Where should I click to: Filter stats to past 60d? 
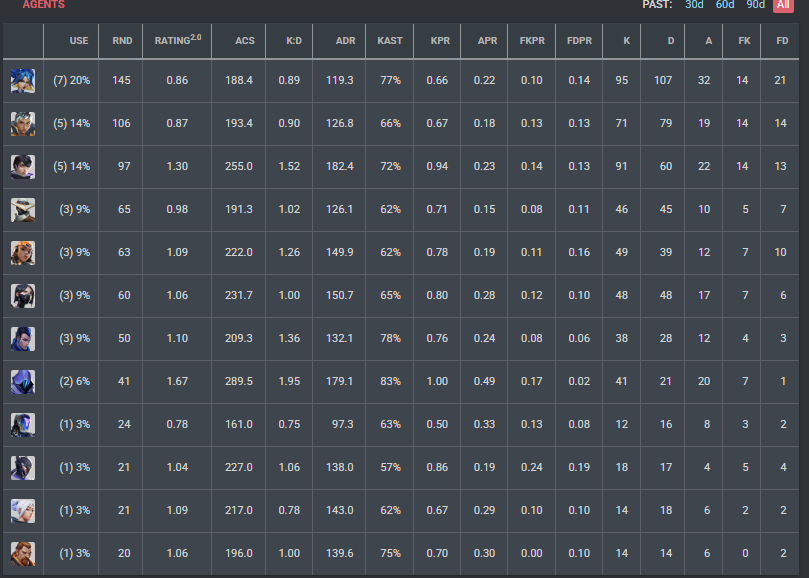click(x=725, y=5)
